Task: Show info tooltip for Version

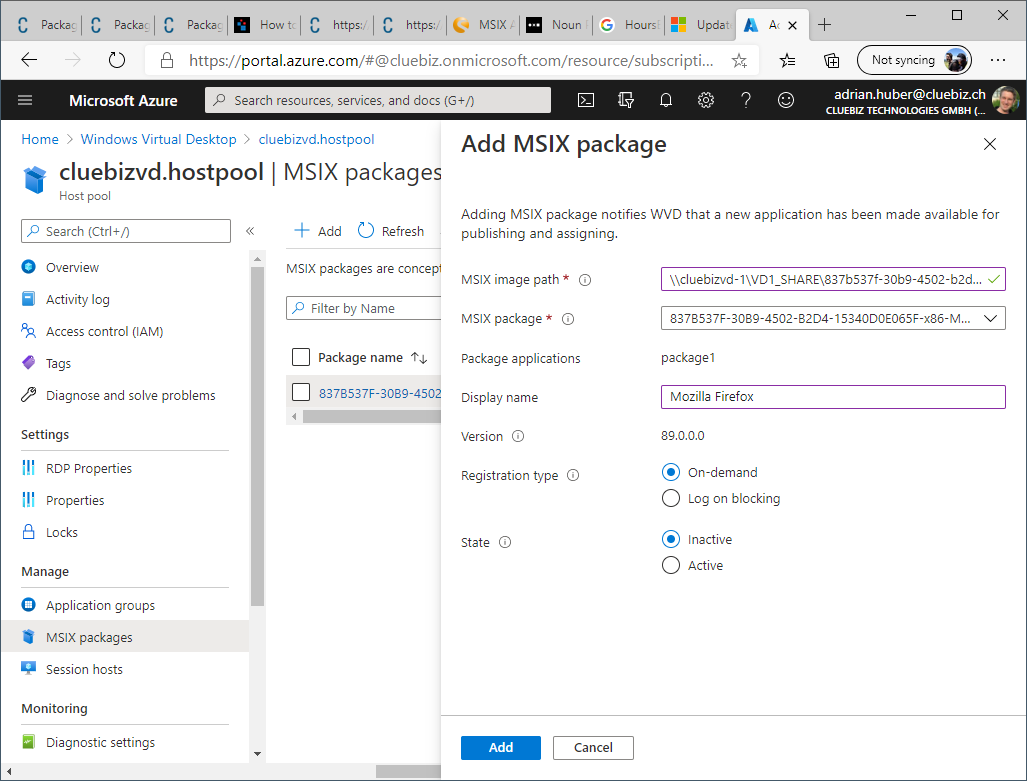Action: coord(518,436)
